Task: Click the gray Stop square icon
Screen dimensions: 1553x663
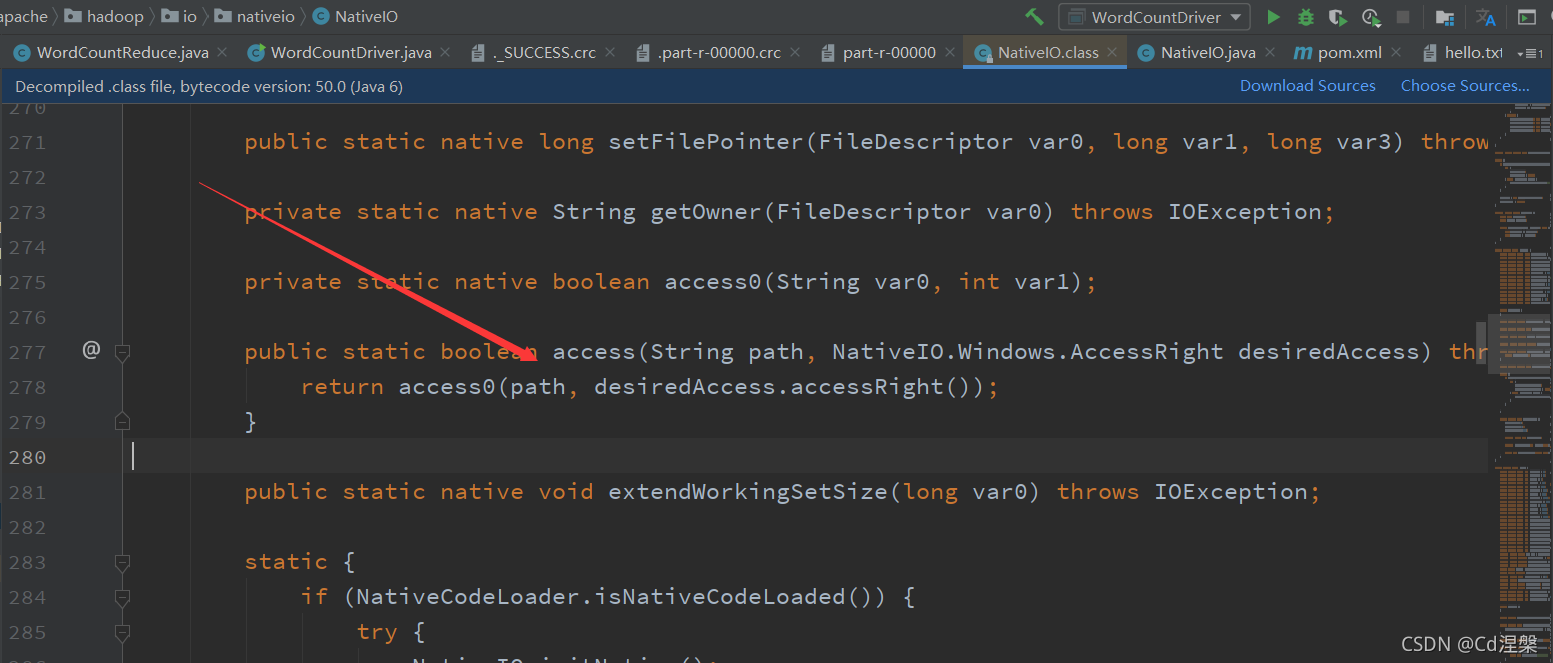Action: point(1403,17)
